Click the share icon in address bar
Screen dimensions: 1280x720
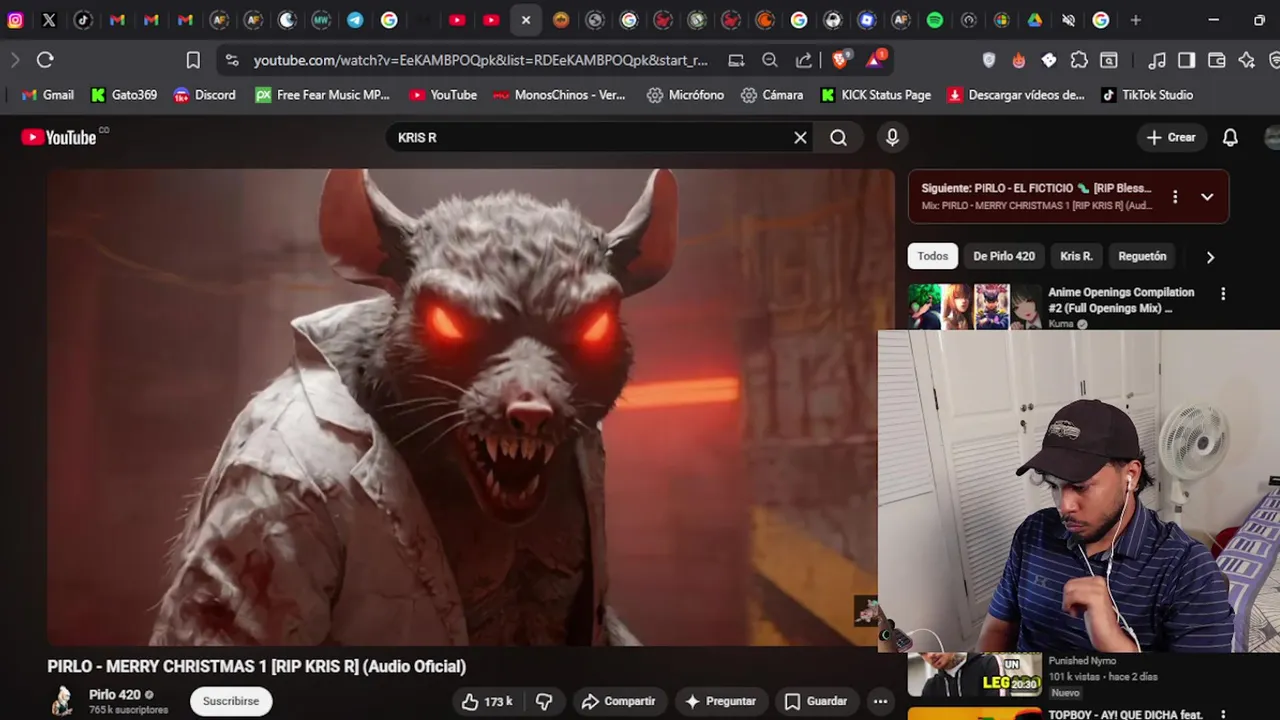pos(804,60)
